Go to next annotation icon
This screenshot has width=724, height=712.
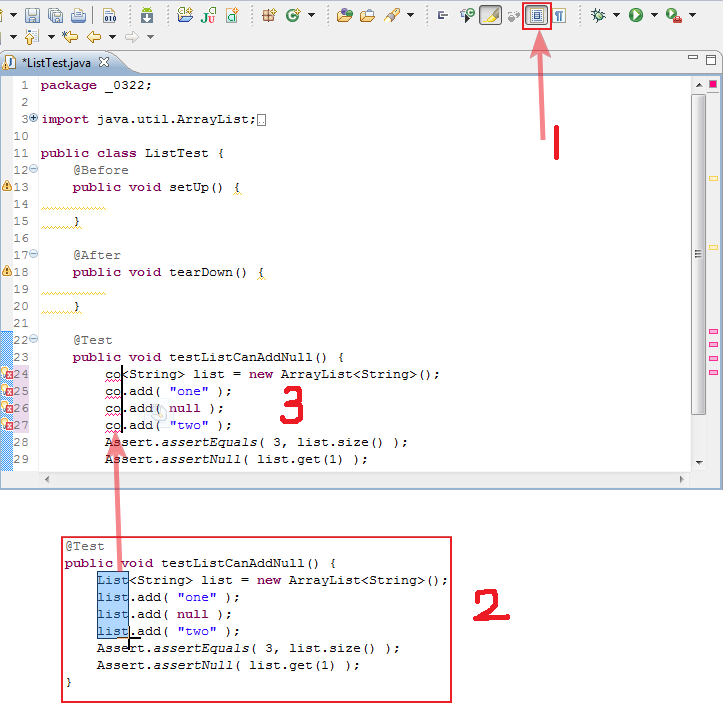click(x=31, y=36)
